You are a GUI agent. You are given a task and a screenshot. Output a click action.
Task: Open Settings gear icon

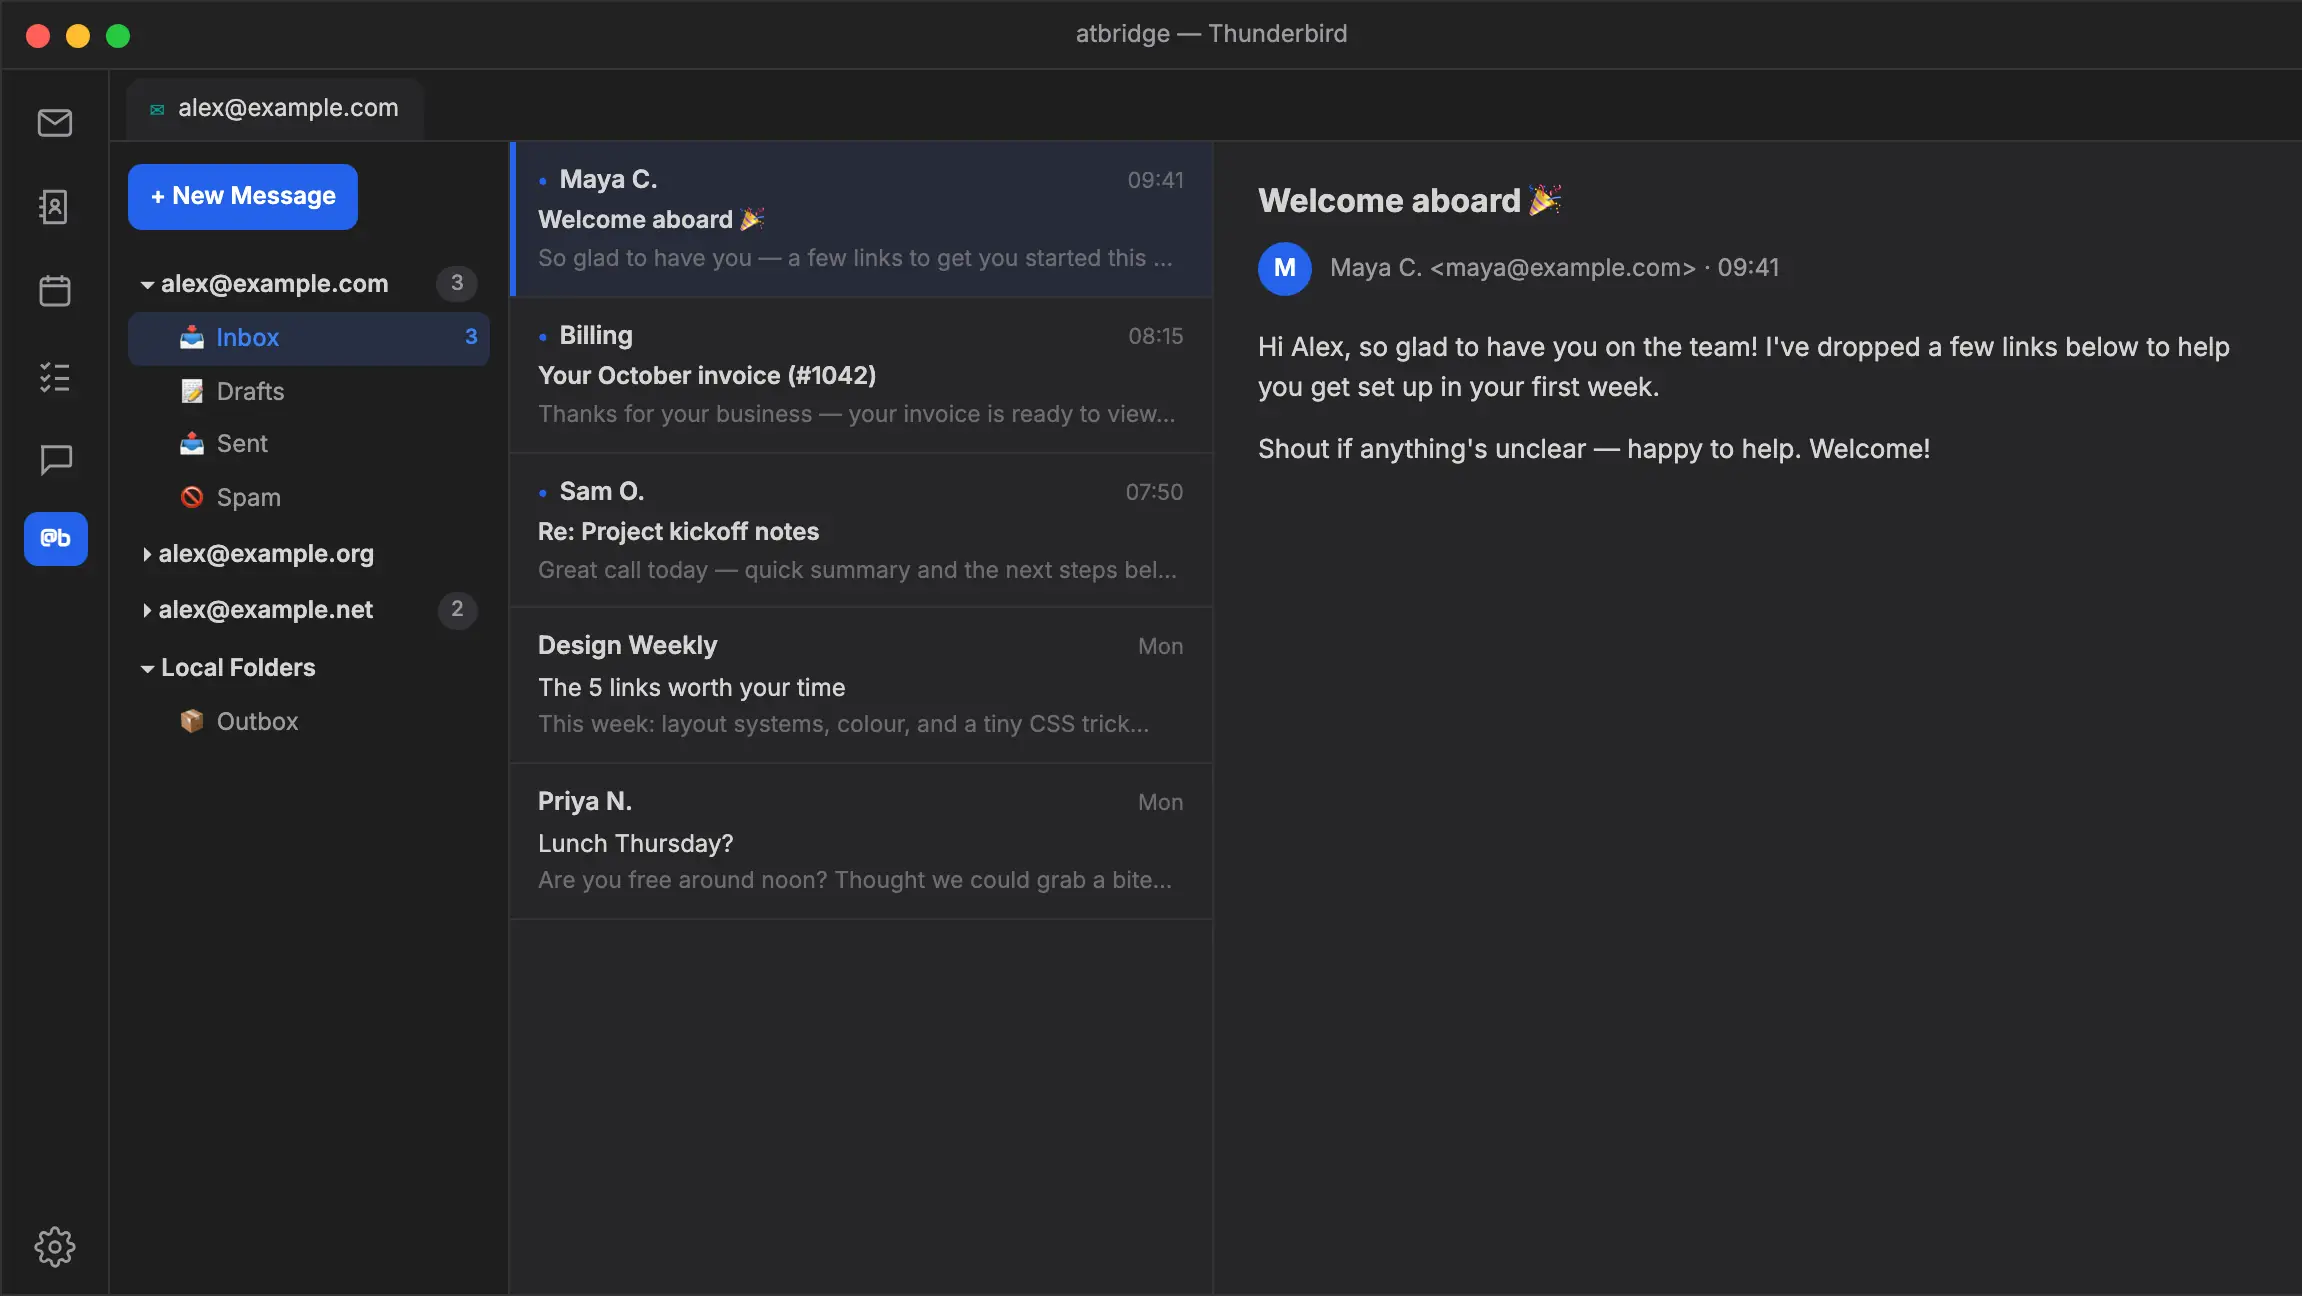(x=55, y=1247)
